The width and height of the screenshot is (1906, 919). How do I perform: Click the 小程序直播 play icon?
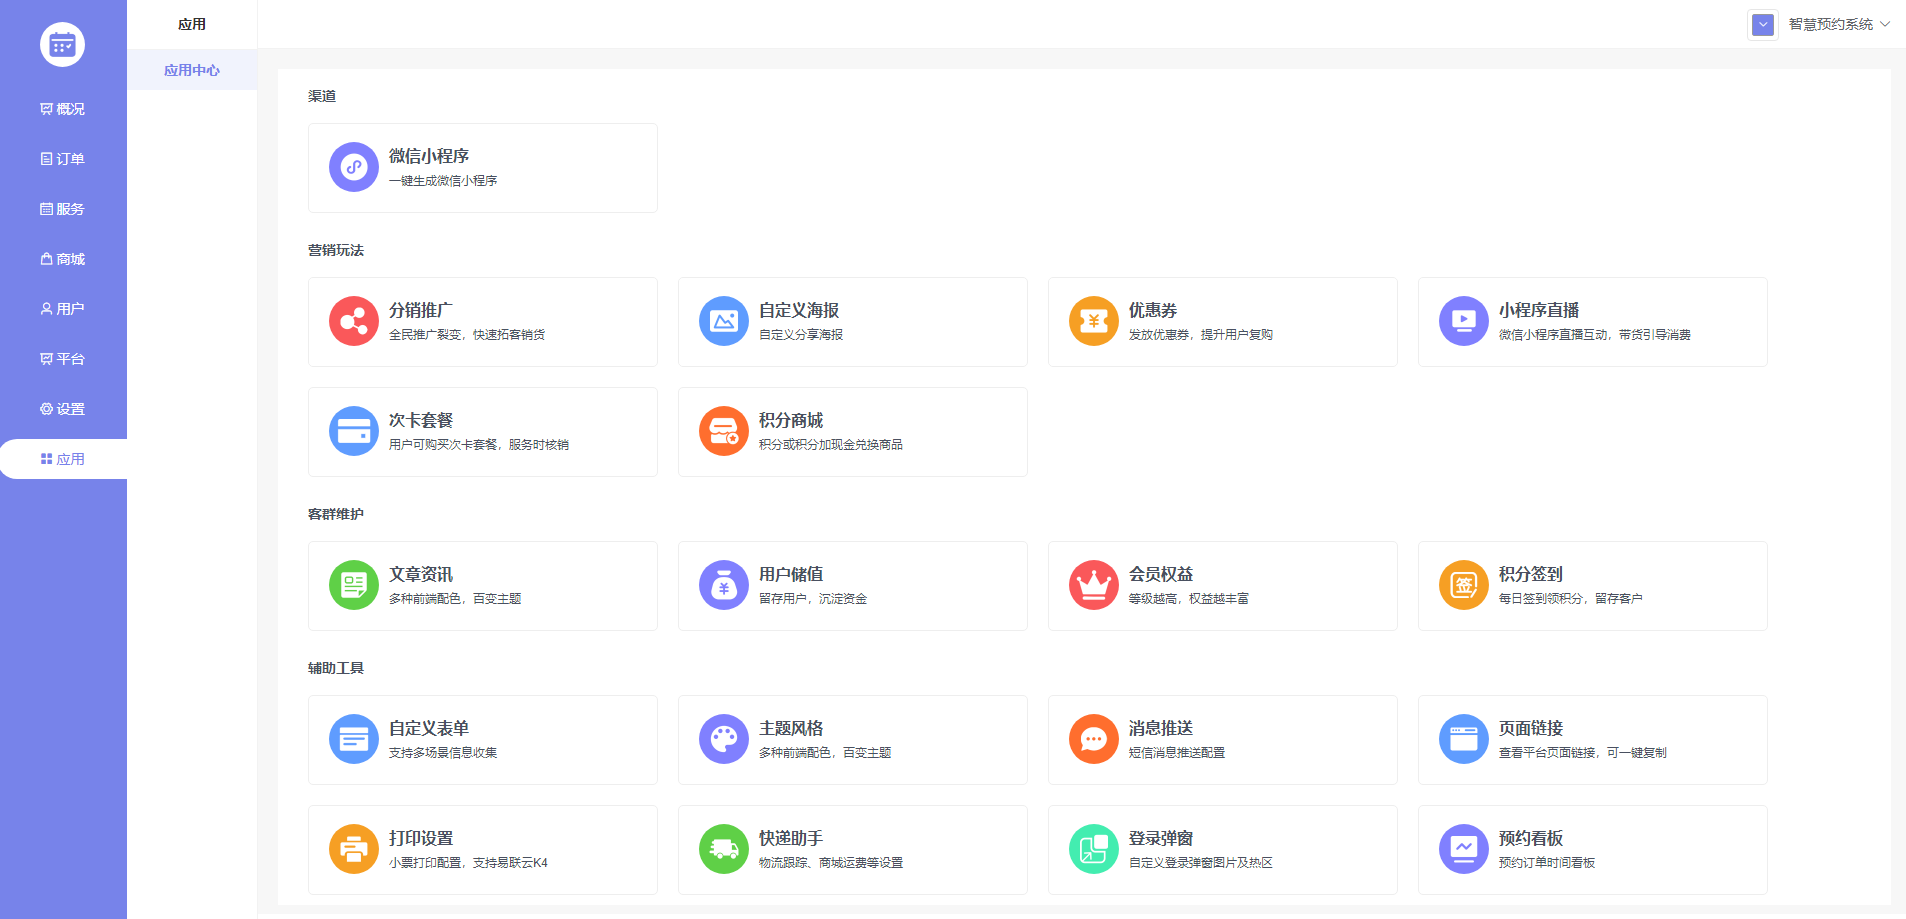click(1464, 321)
